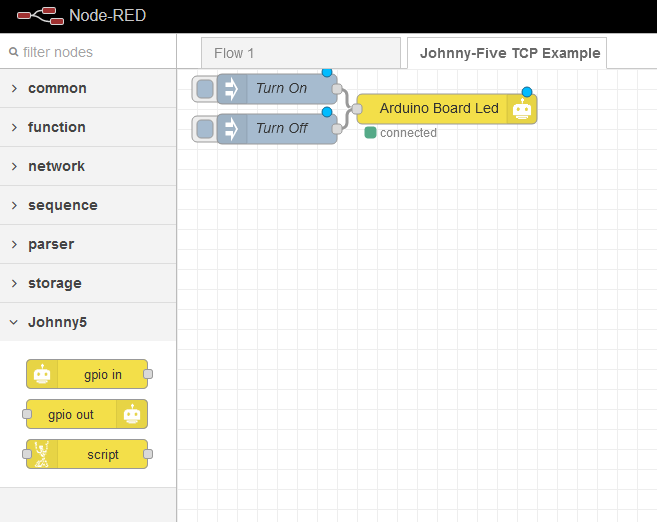Click the output port of gpio in palette node
657x522 pixels.
[x=148, y=374]
